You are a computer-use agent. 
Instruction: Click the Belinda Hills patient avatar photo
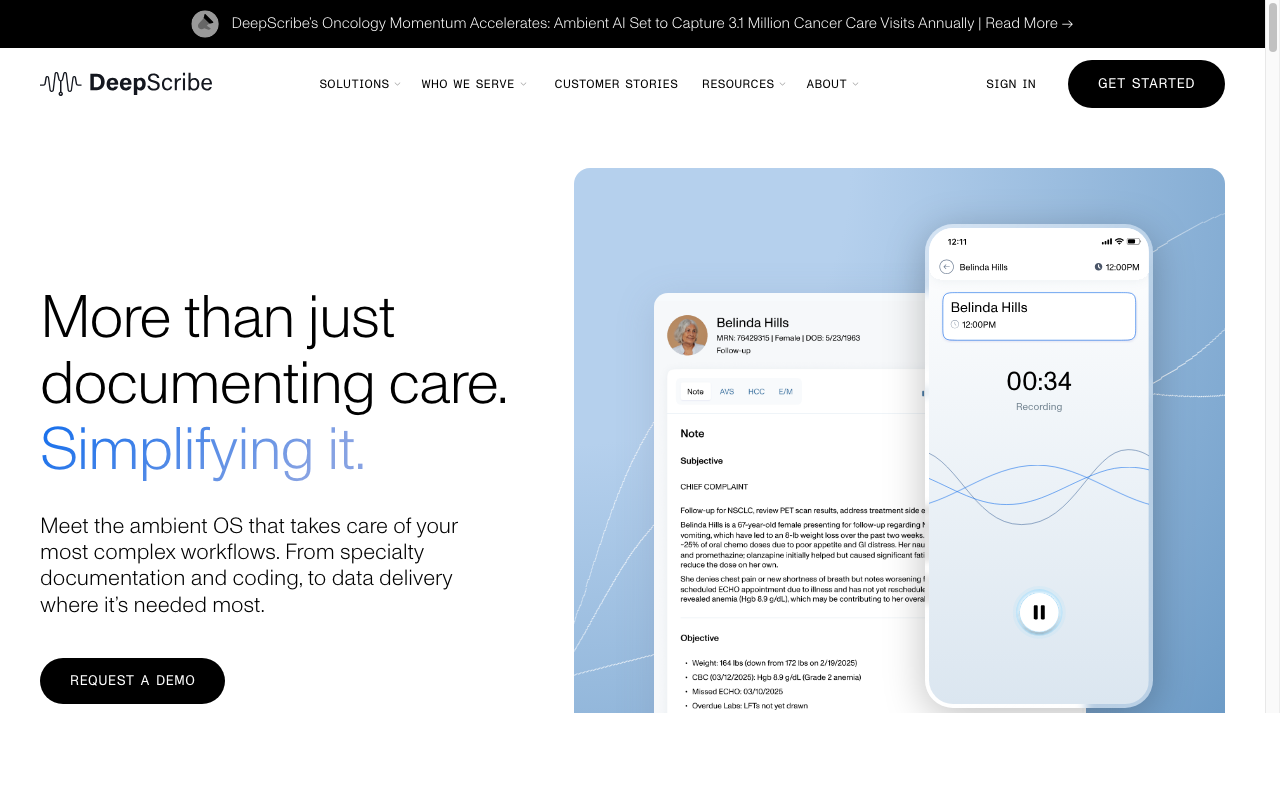(687, 335)
